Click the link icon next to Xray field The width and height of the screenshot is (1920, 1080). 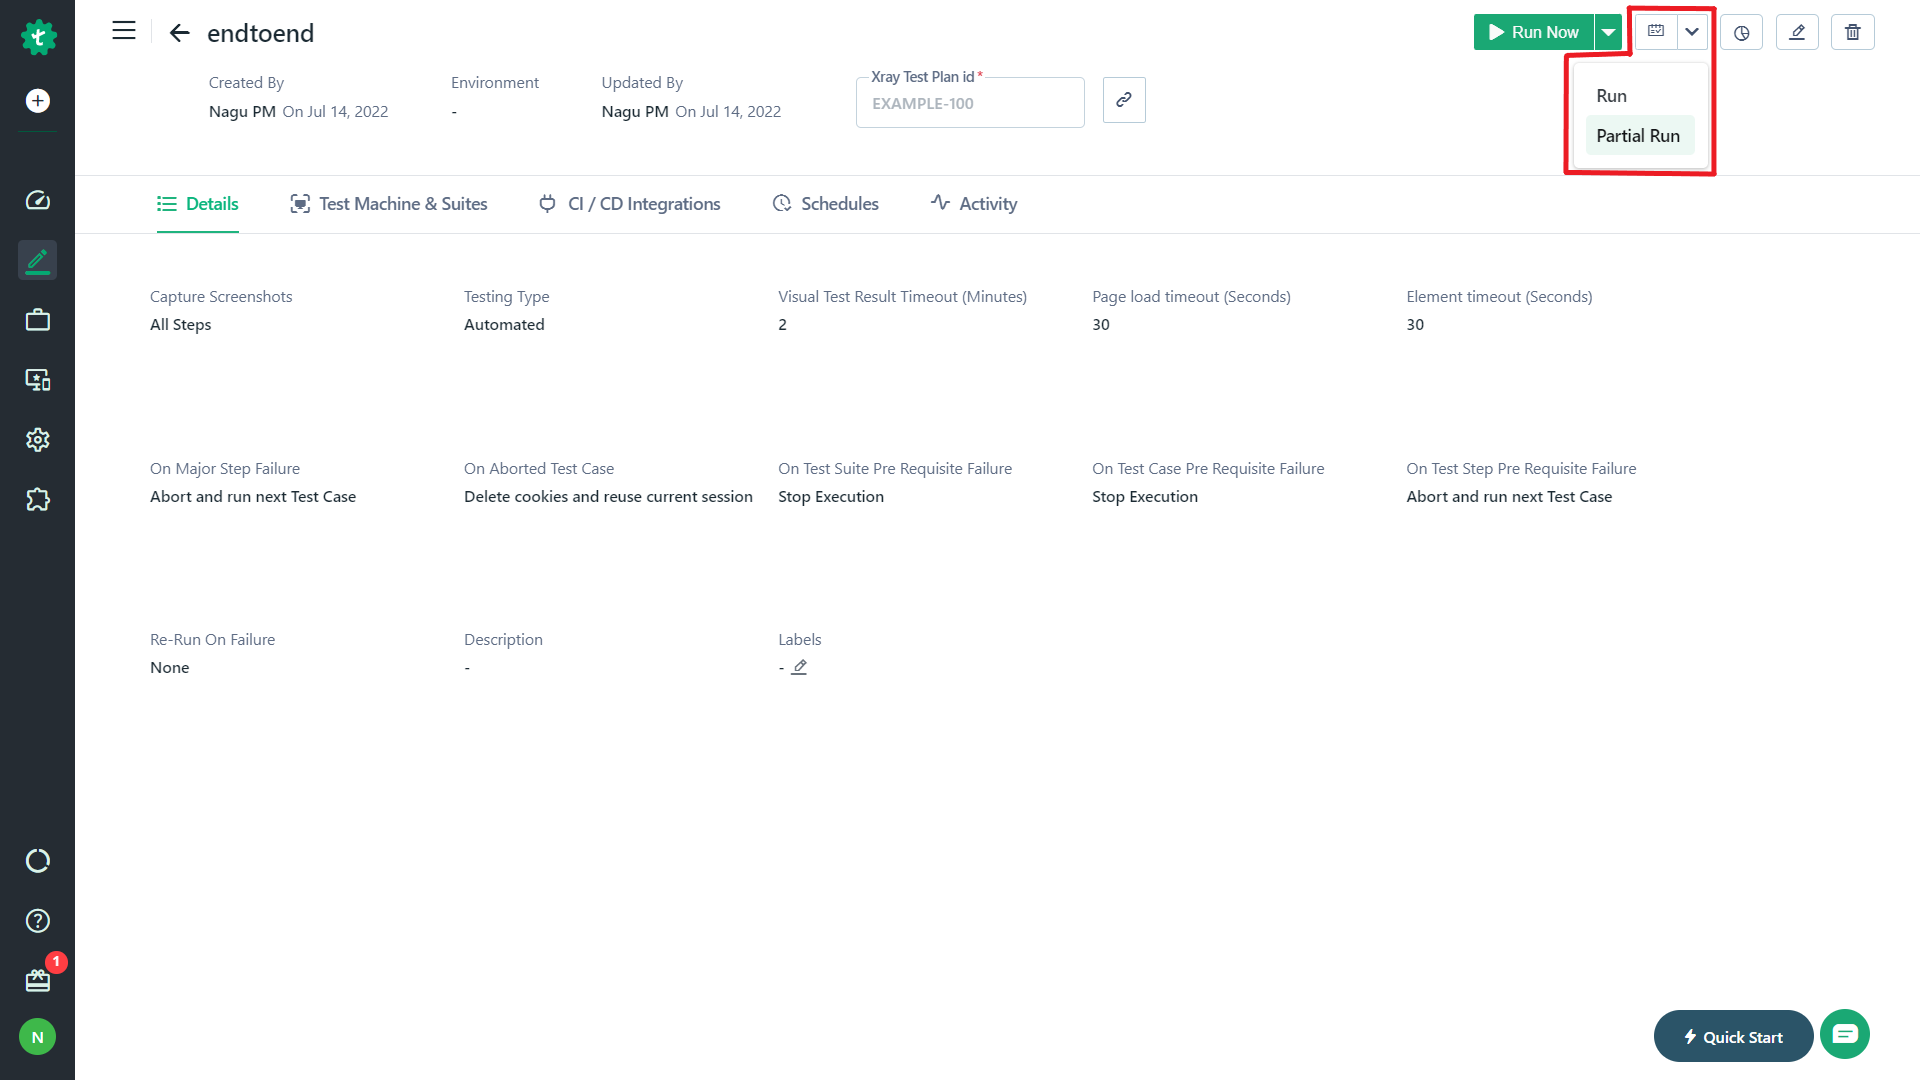click(x=1124, y=100)
